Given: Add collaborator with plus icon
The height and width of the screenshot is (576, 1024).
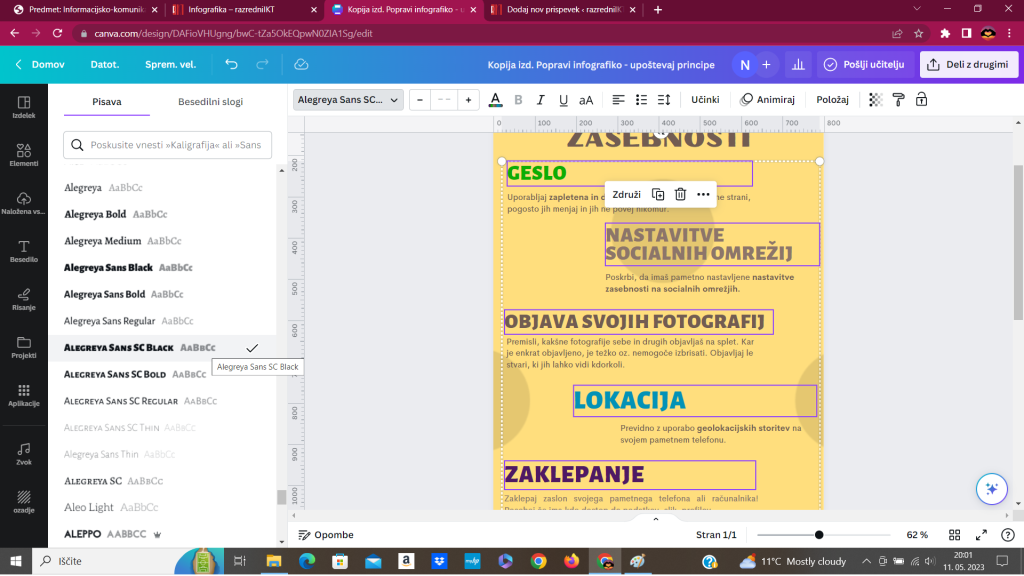Looking at the screenshot, I should (767, 65).
